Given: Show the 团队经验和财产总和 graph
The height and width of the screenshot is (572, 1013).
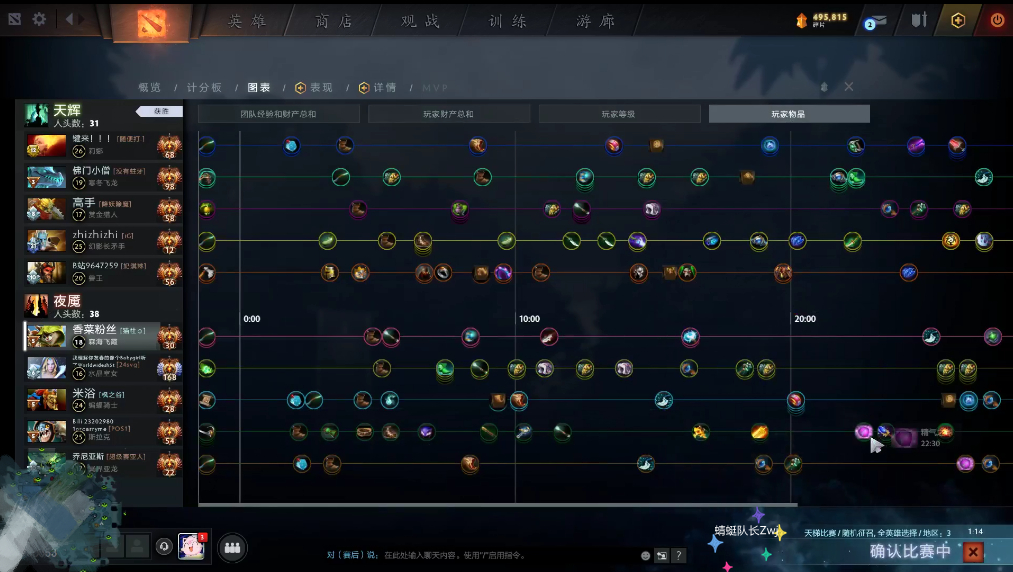Looking at the screenshot, I should [x=278, y=114].
